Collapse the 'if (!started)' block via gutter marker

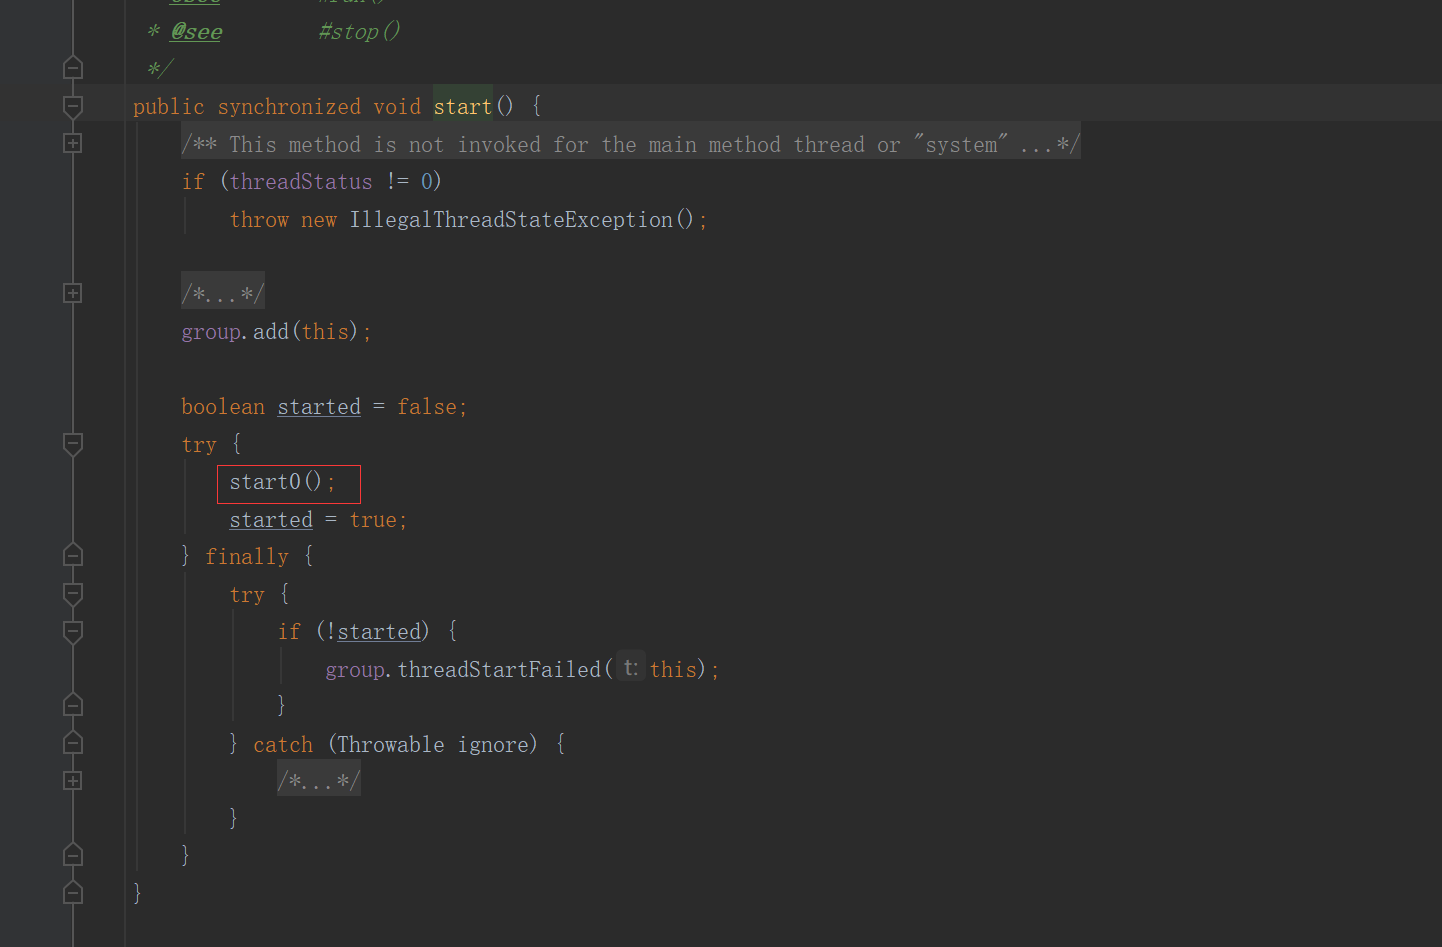(x=73, y=632)
